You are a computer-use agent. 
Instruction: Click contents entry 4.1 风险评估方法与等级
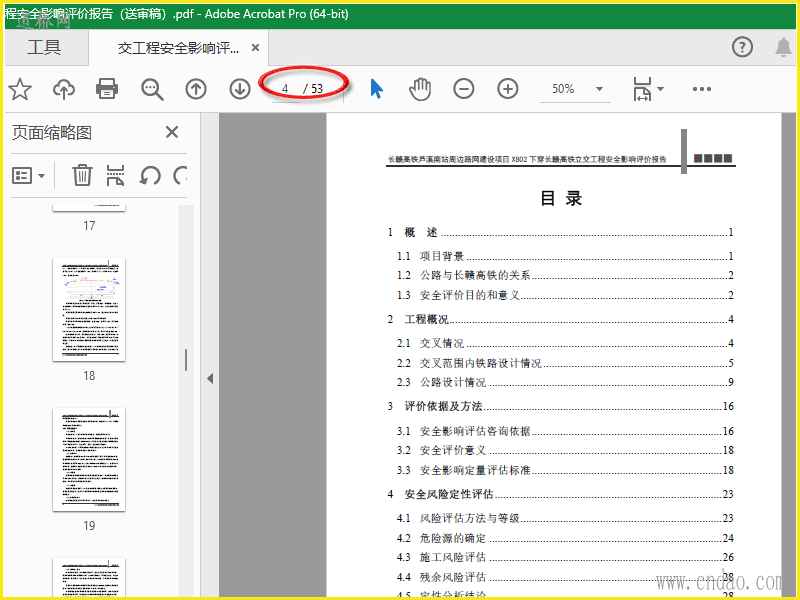[x=565, y=518]
